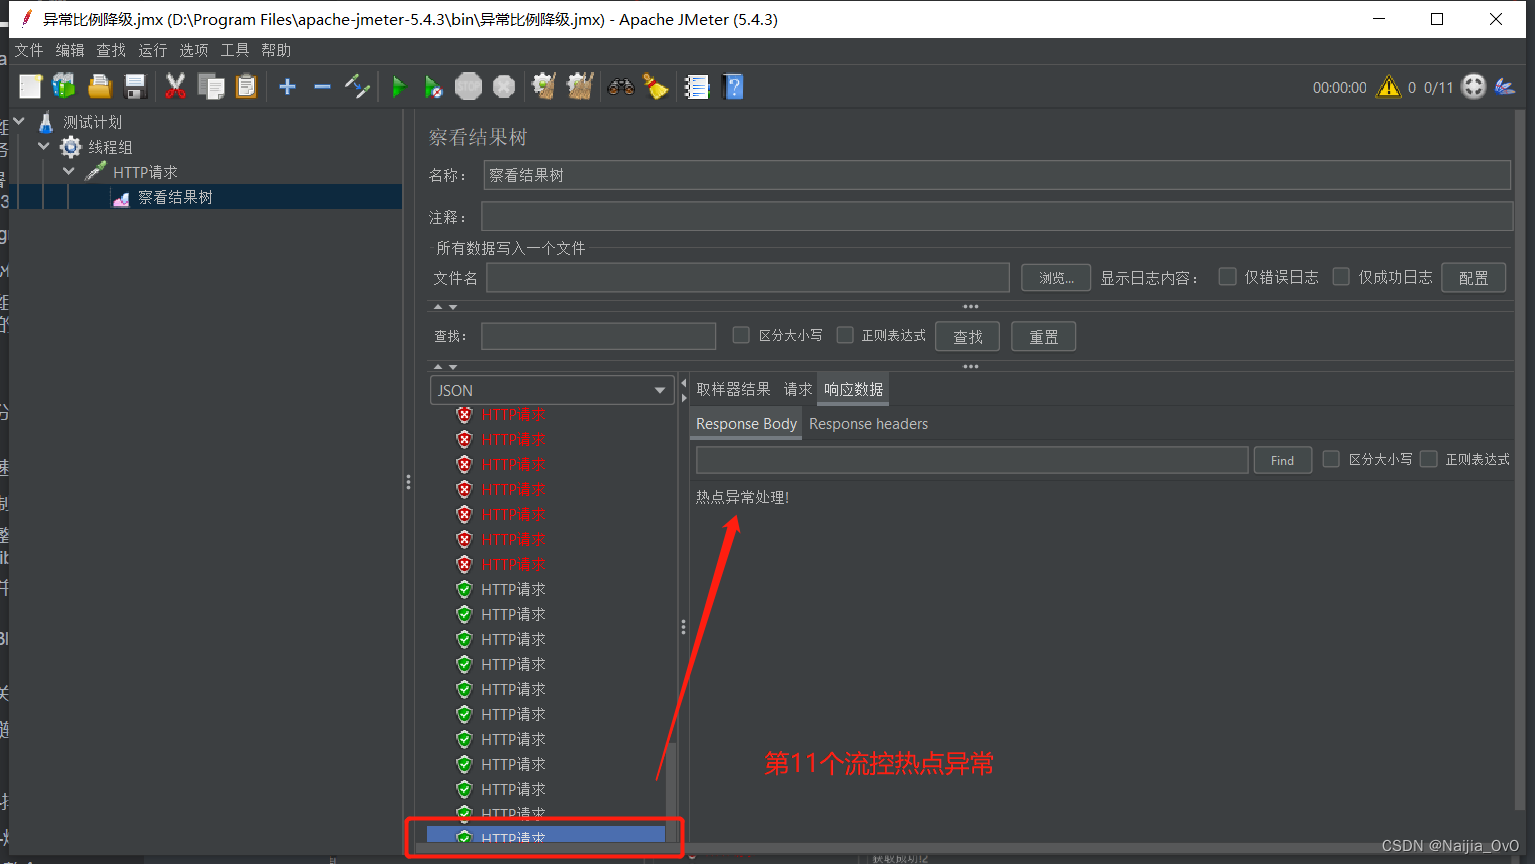This screenshot has height=864, width=1535.
Task: Click up arrow on divider above 查找 row
Action: tap(438, 307)
